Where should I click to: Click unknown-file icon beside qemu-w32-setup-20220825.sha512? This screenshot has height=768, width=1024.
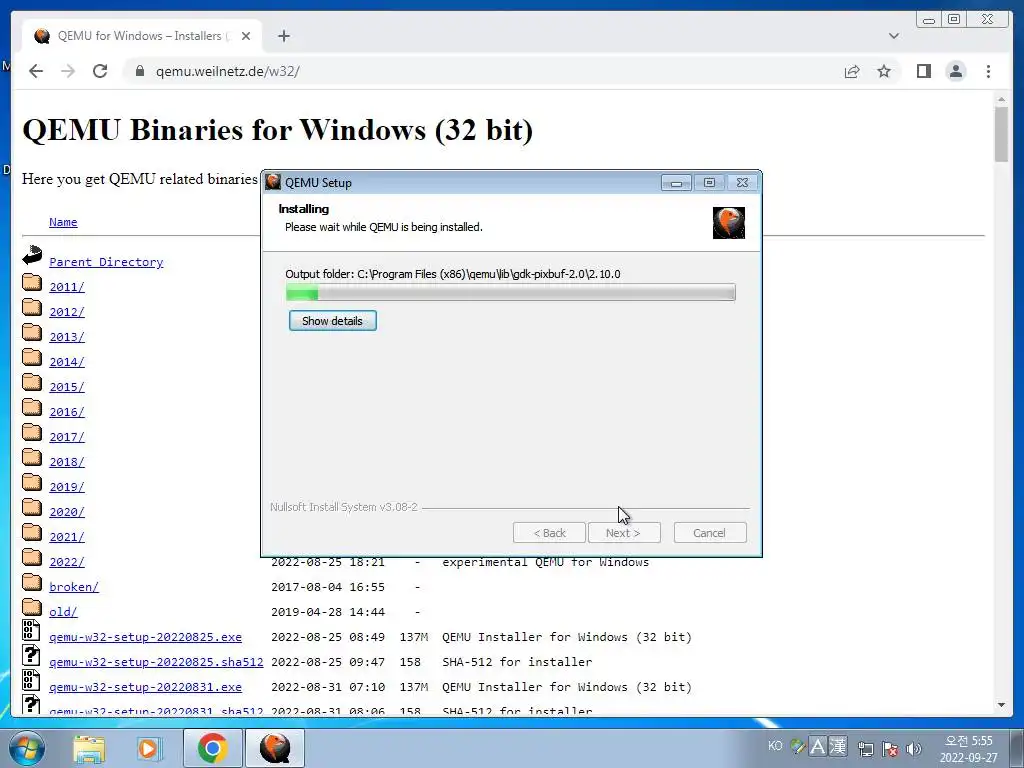point(31,655)
